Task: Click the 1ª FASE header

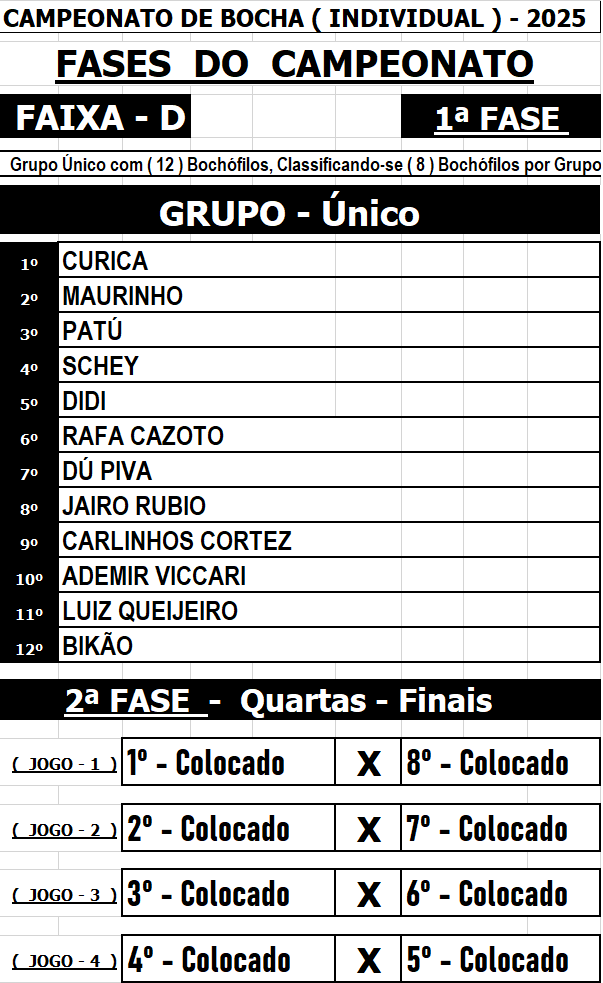Action: click(x=501, y=117)
